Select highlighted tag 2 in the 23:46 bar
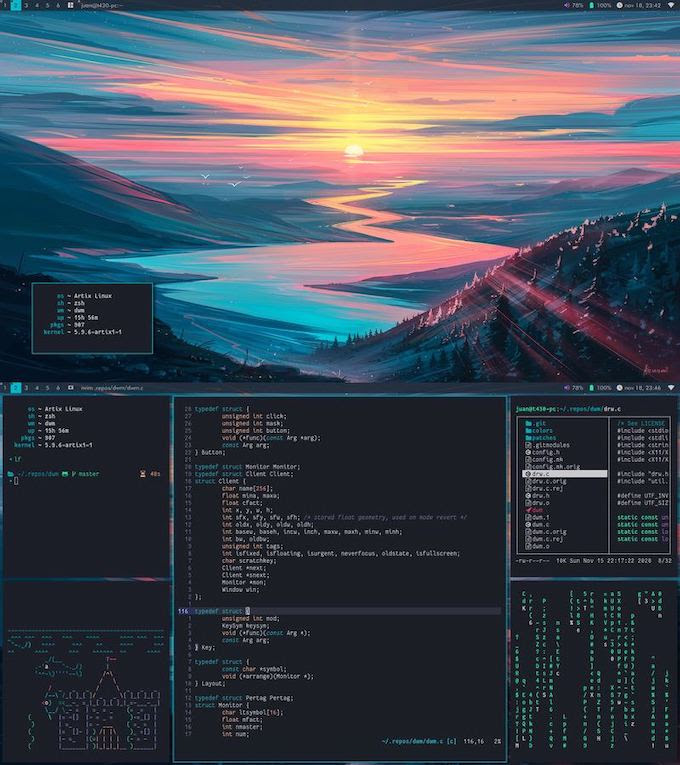The height and width of the screenshot is (765, 680). 16,388
